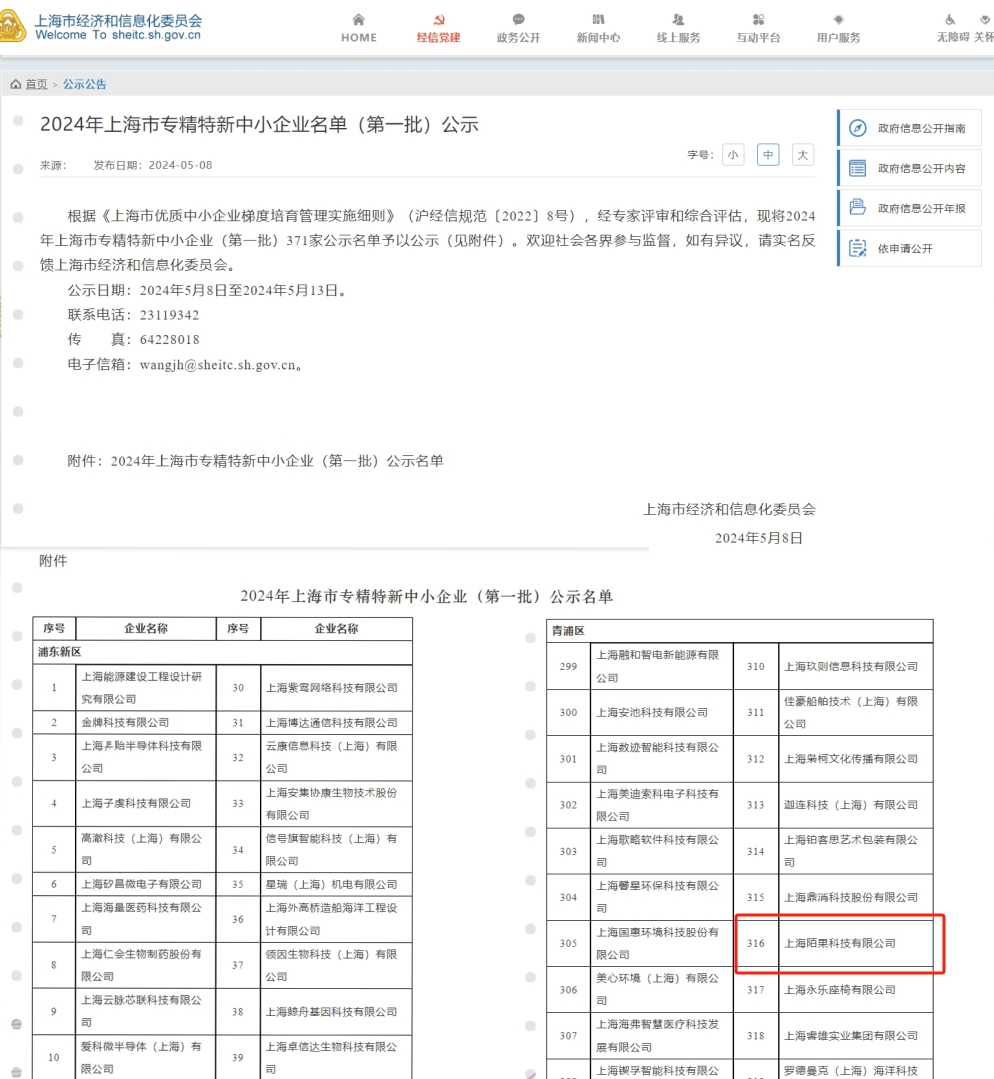This screenshot has width=994, height=1079.
Task: Click the 无障碍 wheelchair accessibility icon
Action: coord(950,19)
